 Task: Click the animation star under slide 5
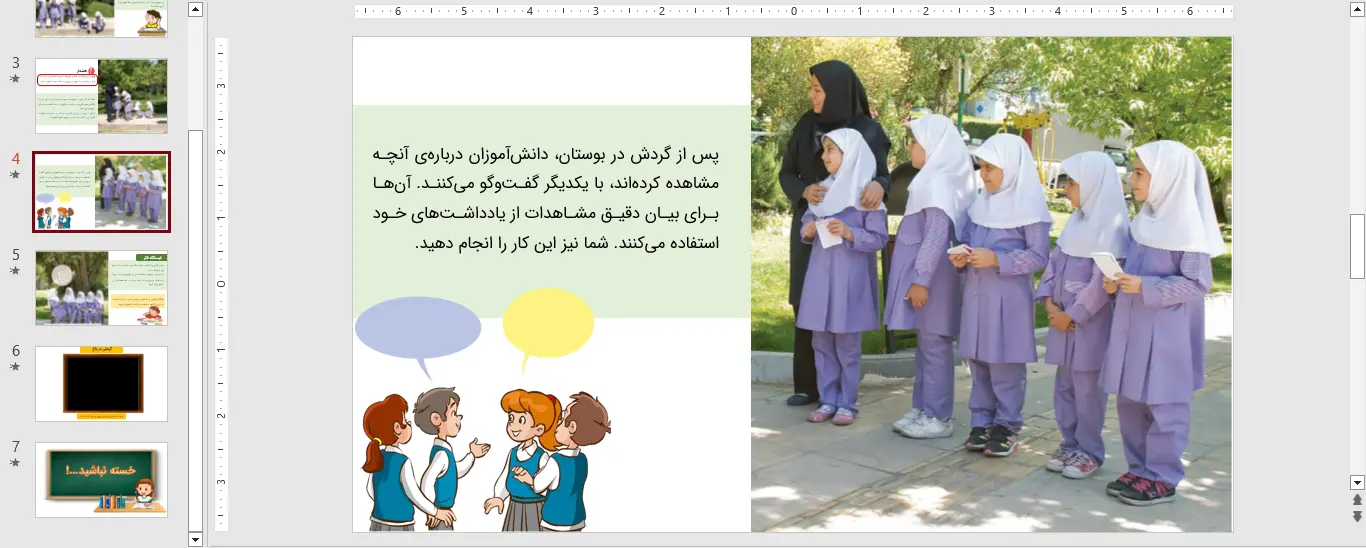[15, 270]
